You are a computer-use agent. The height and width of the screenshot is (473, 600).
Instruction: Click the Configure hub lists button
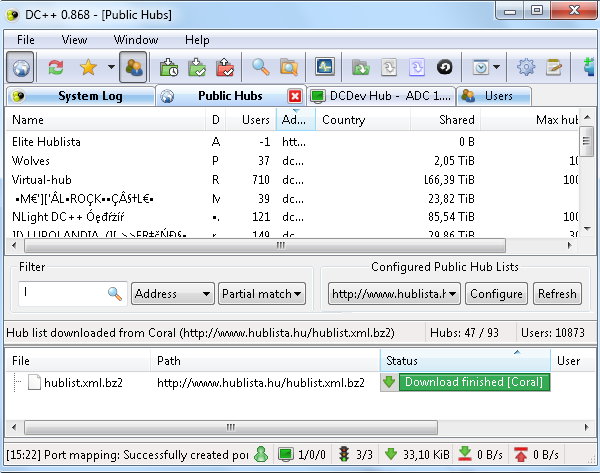496,294
